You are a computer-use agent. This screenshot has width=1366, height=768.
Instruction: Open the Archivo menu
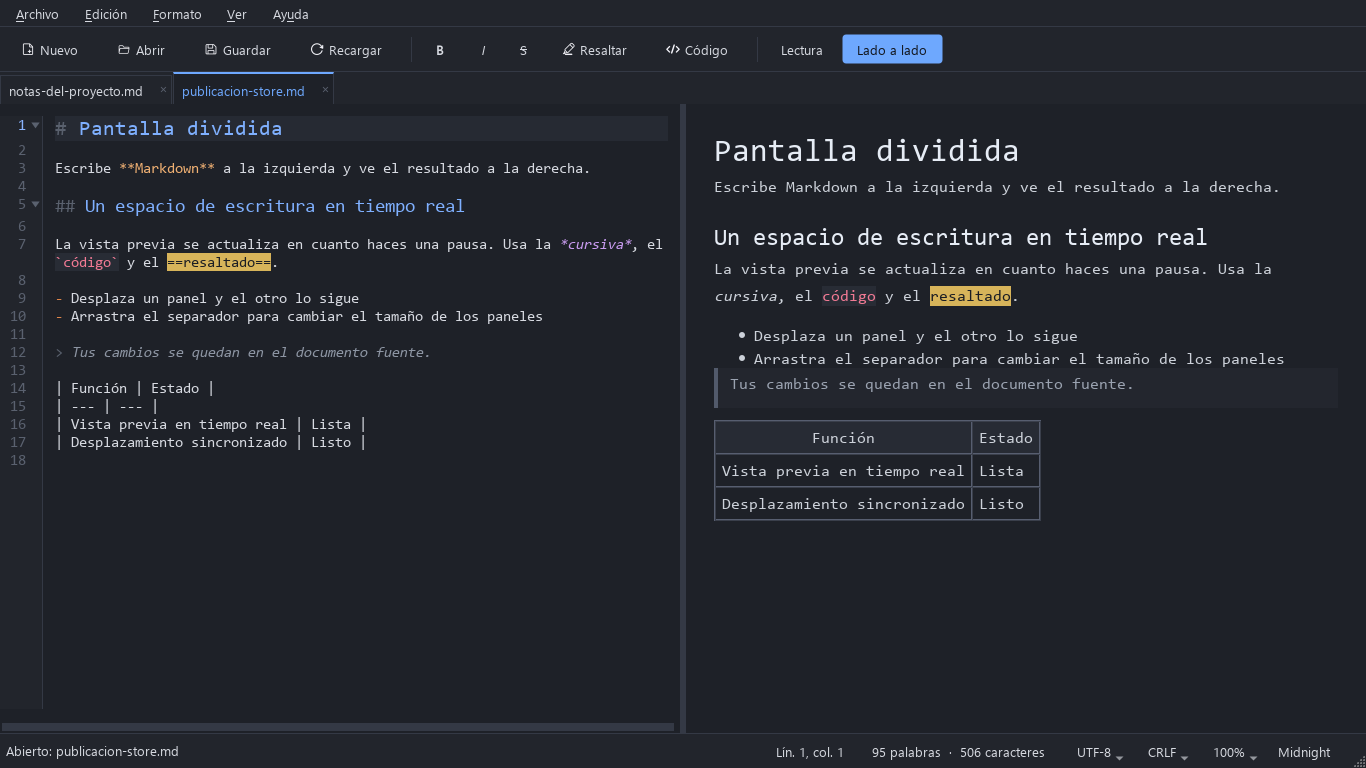[37, 14]
